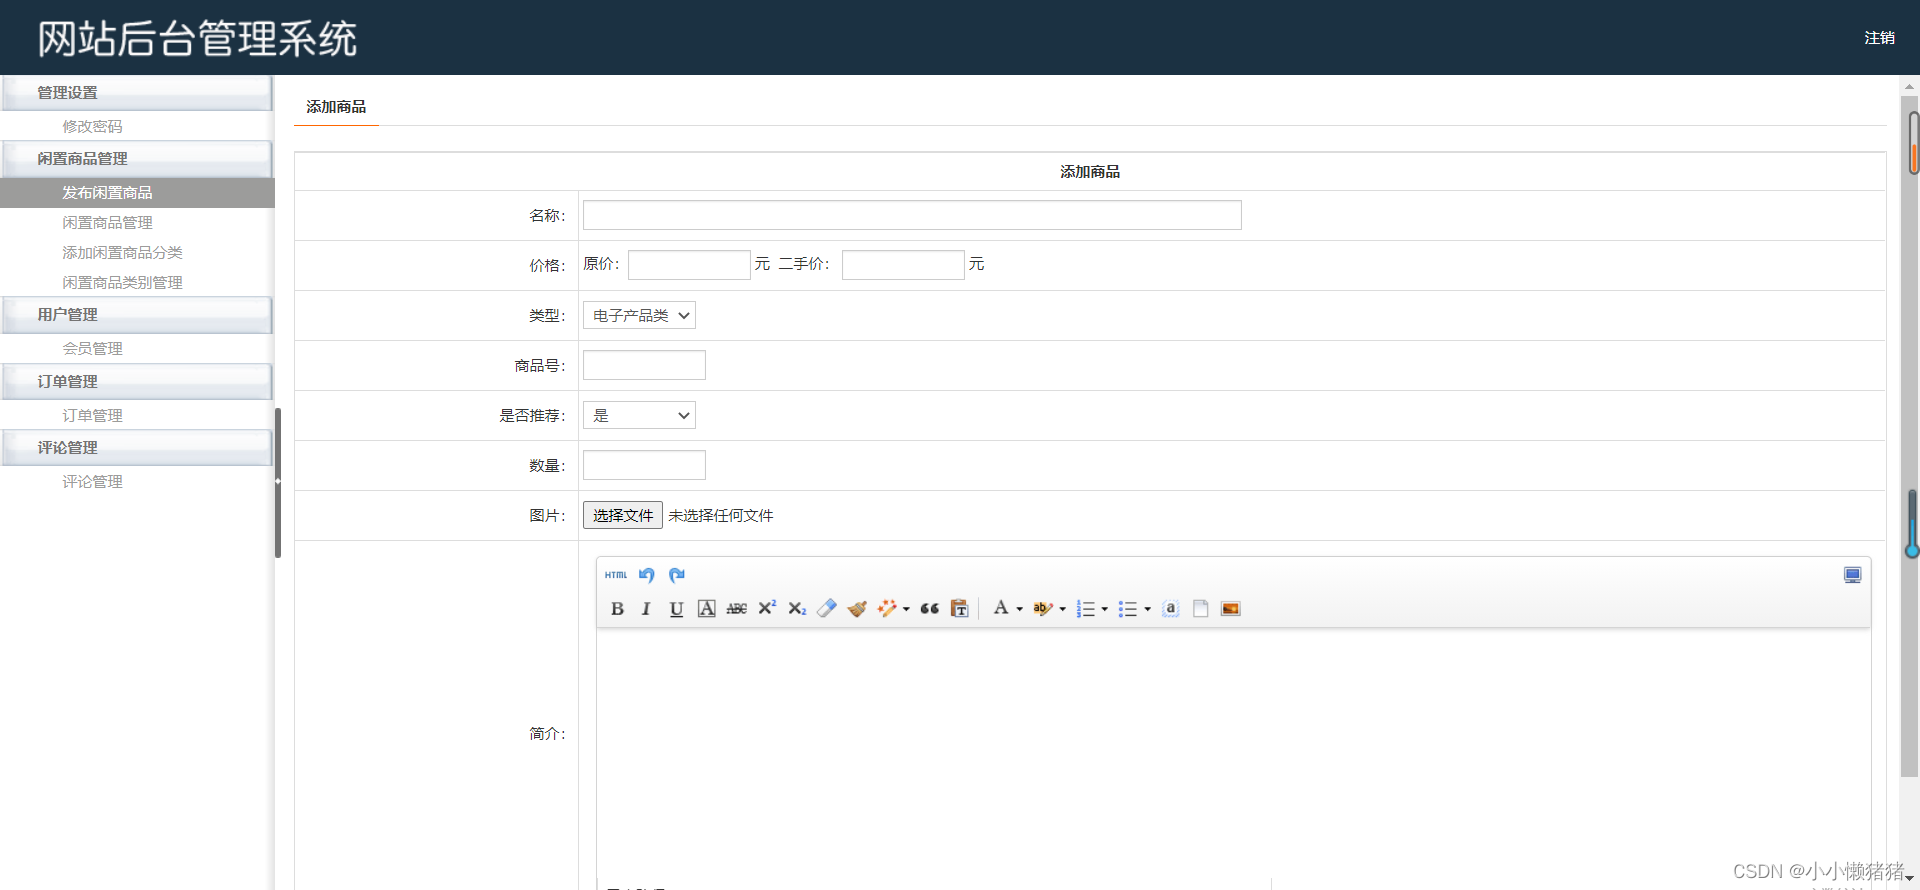The height and width of the screenshot is (890, 1920).
Task: Select 发布闲置商品 in the sidebar
Action: pyautogui.click(x=137, y=193)
